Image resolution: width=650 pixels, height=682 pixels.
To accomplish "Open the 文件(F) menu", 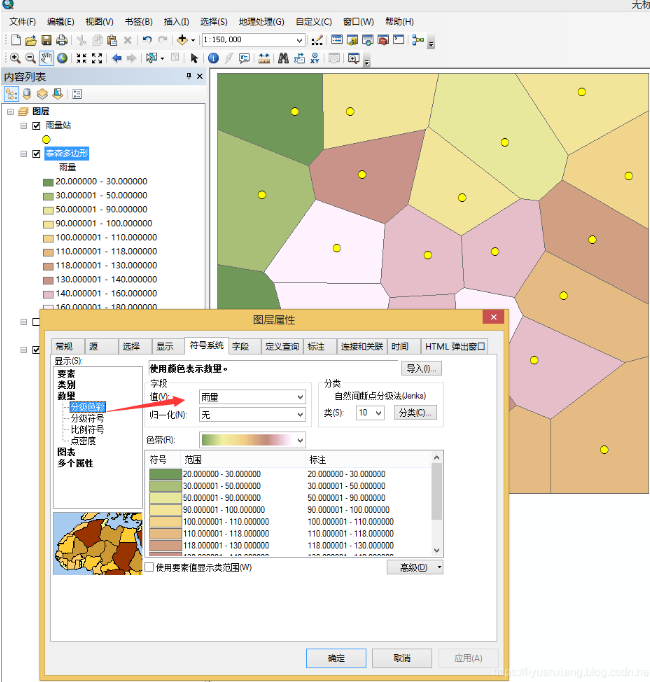I will [23, 22].
